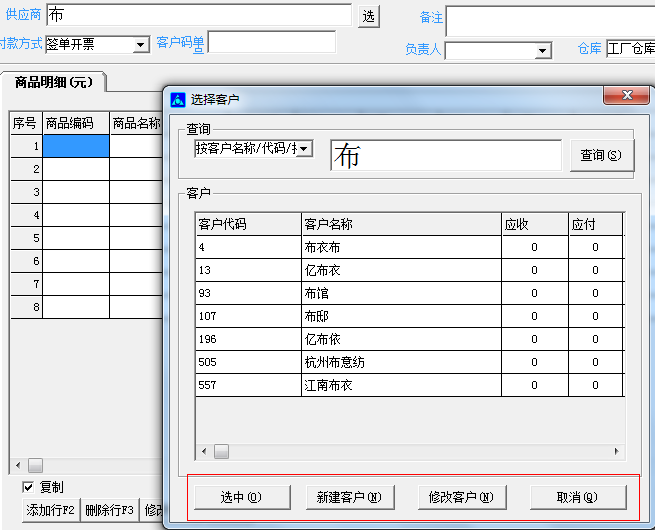Click the 商品编码 column header
655x530 pixels.
point(76,123)
